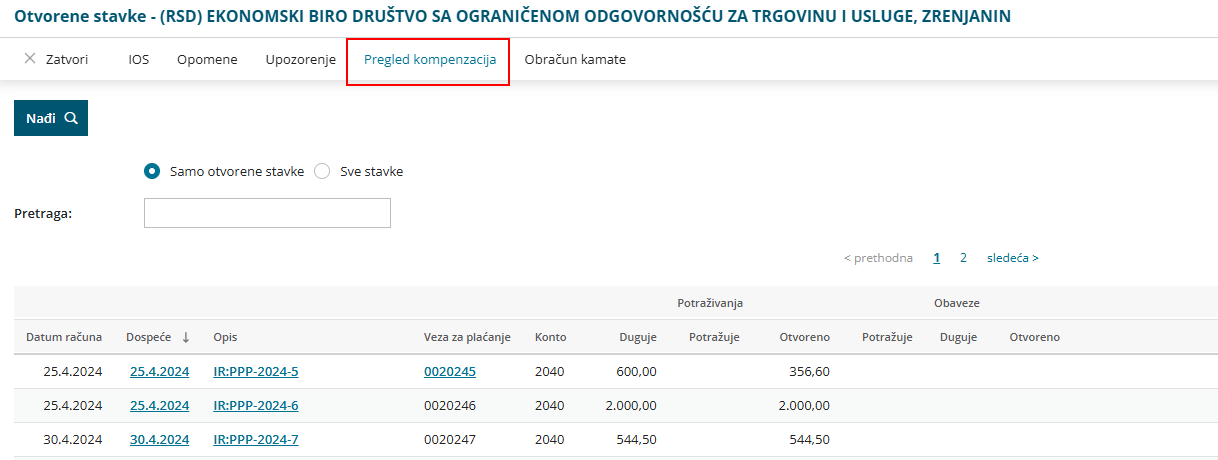Click the Potraživanja group header

[710, 303]
